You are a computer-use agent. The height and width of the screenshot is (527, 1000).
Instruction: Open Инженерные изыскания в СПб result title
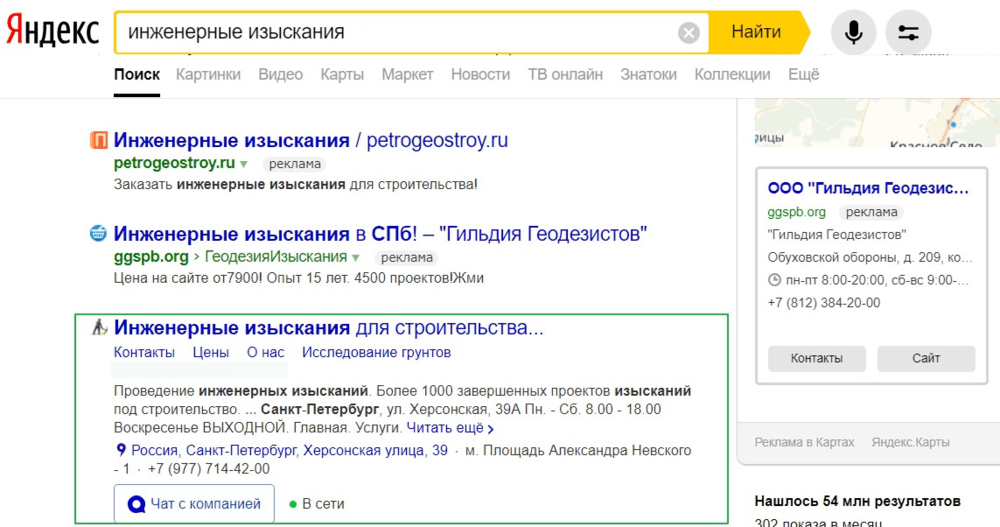[380, 234]
